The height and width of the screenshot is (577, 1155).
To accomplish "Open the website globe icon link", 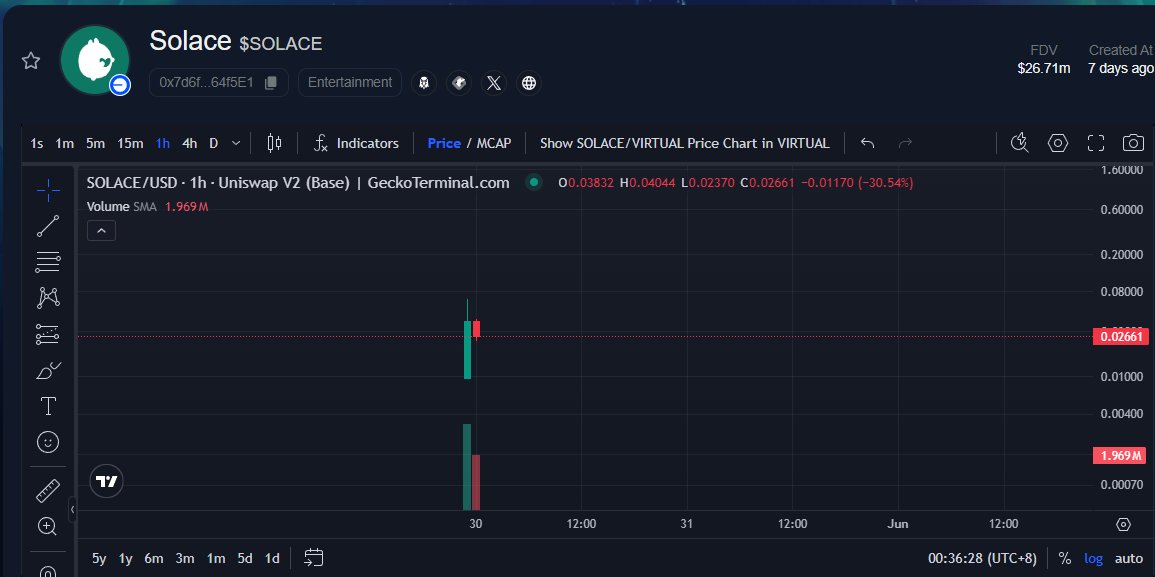I will pyautogui.click(x=528, y=83).
